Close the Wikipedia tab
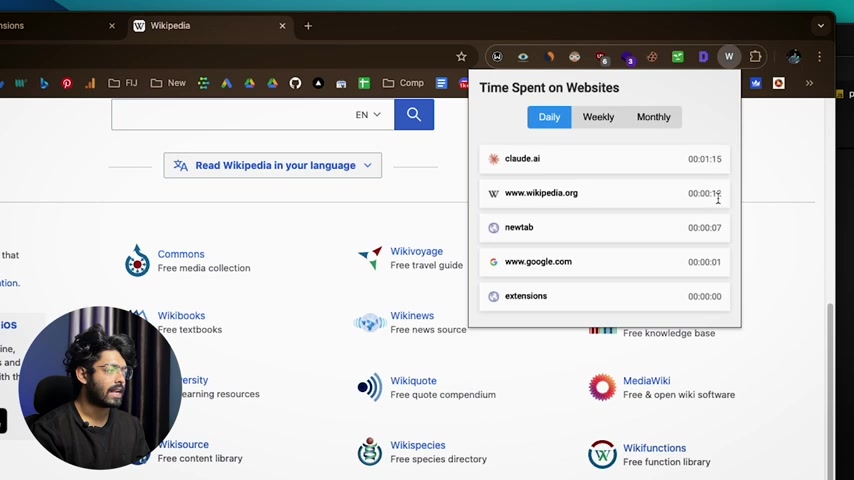This screenshot has height=480, width=854. click(x=282, y=26)
